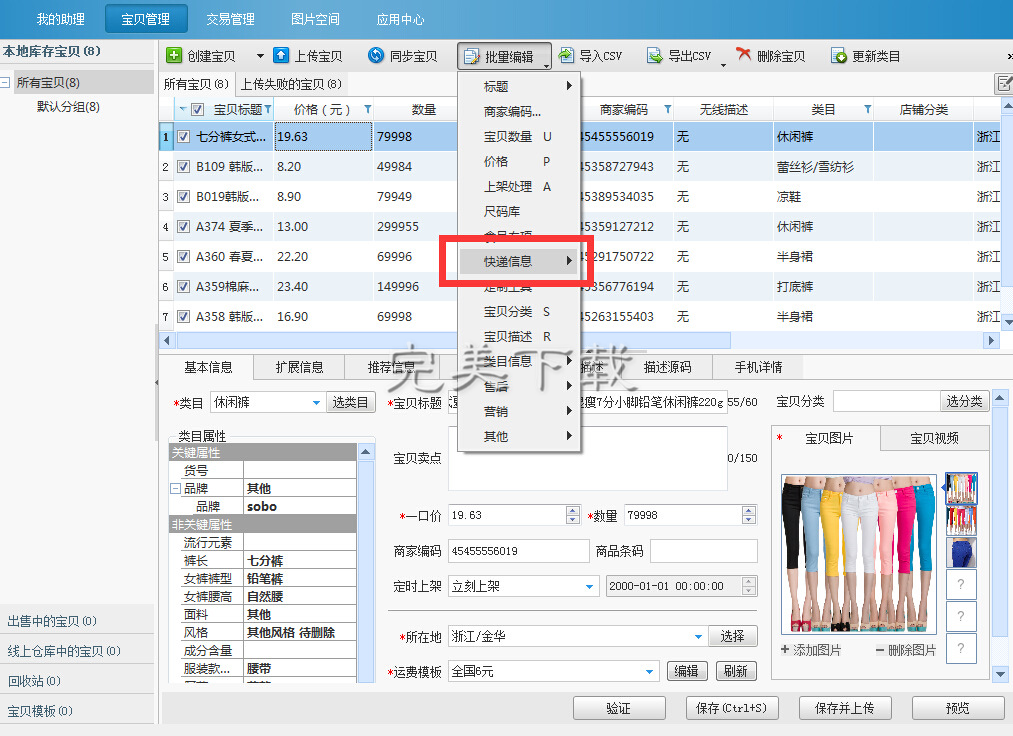Expand the 定时上架 立刻上架 dropdown
The image size is (1013, 736).
point(589,586)
